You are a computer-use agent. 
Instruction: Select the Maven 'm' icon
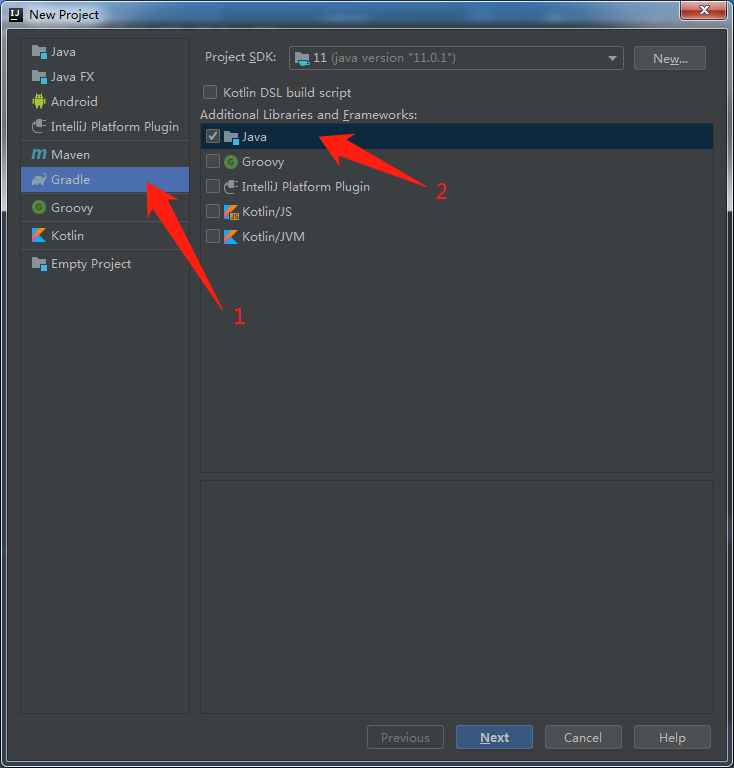pyautogui.click(x=39, y=154)
